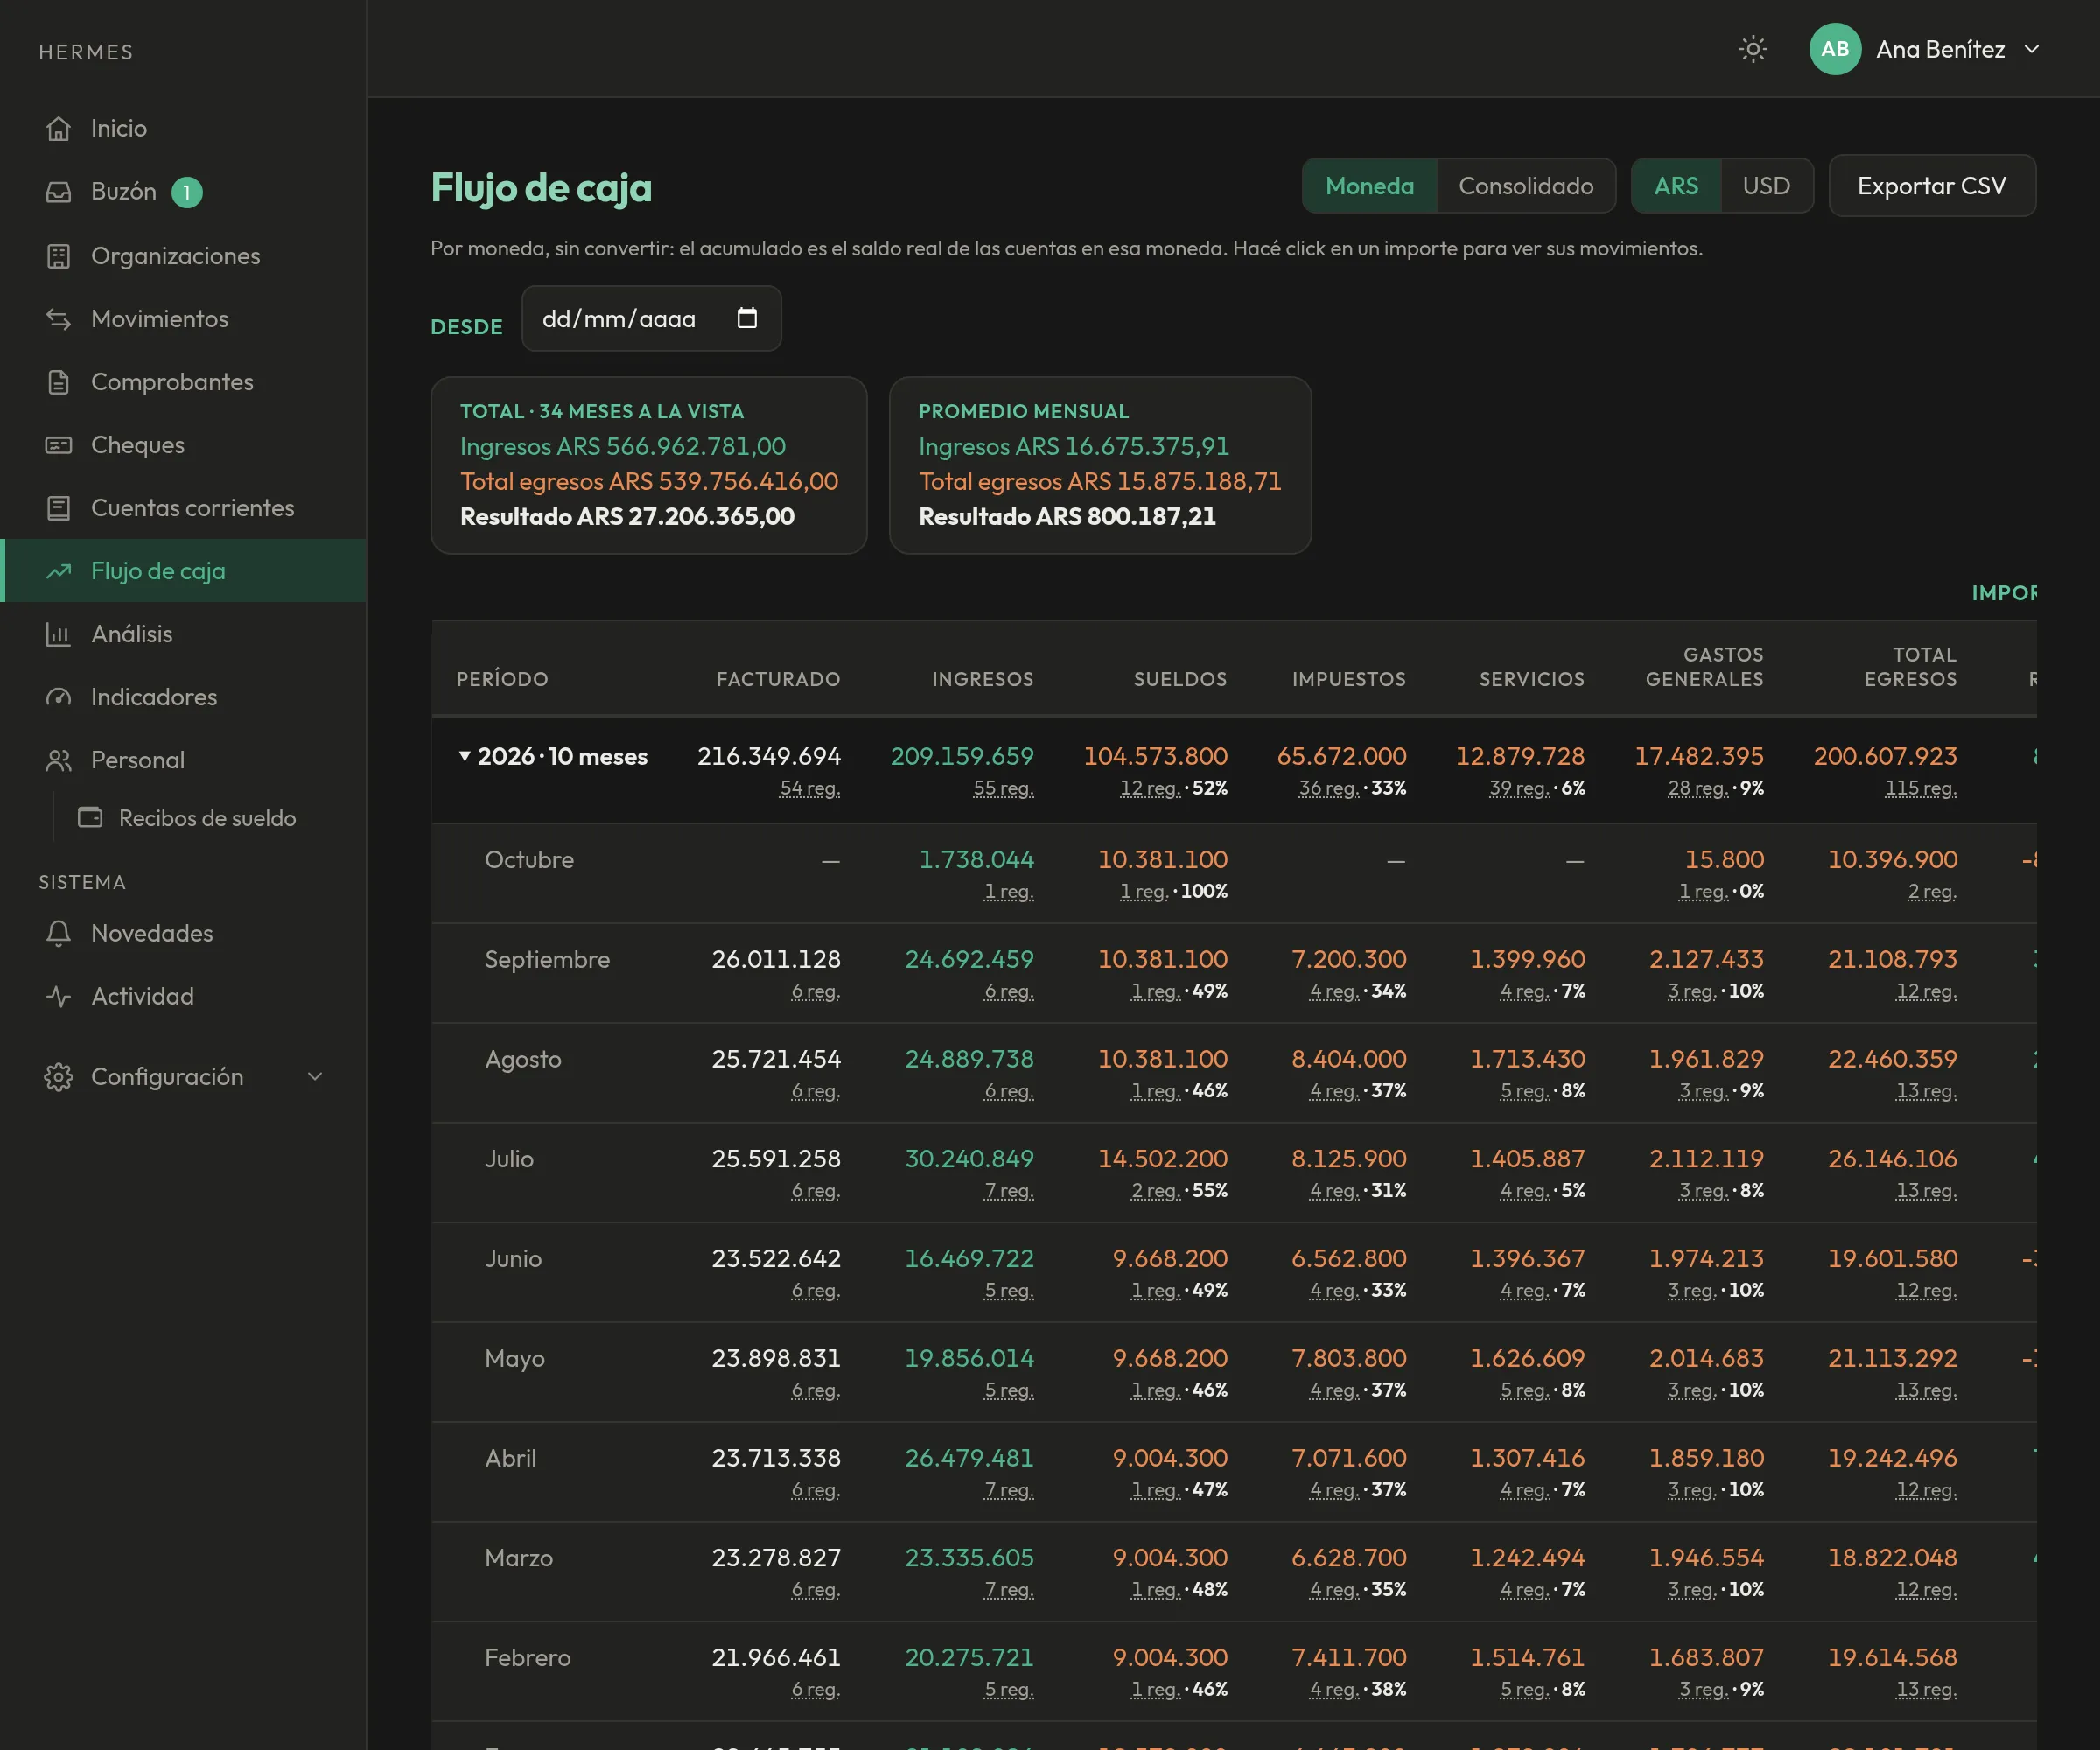The image size is (2100, 1750).
Task: Click the Indicadores gauge icon
Action: pyautogui.click(x=58, y=697)
